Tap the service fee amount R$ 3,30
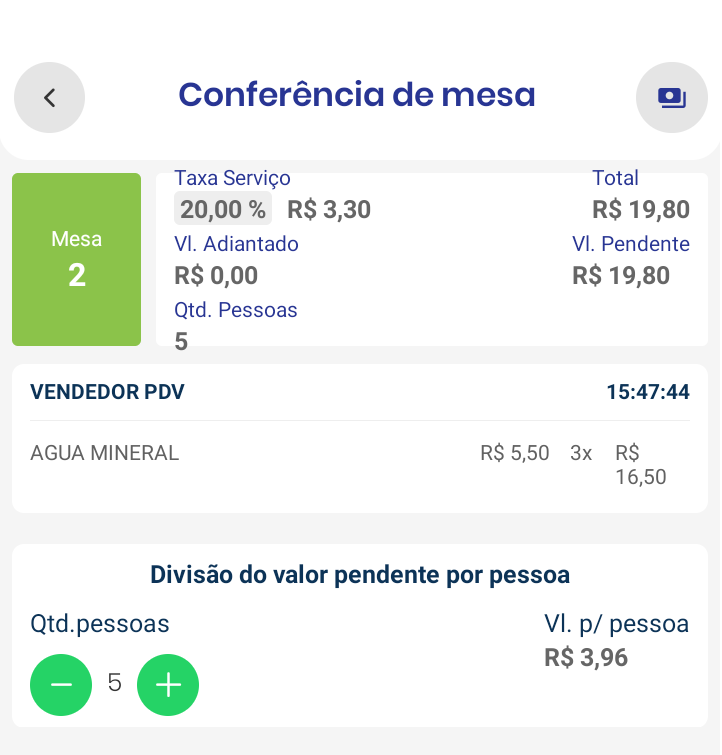722x755 pixels. coord(329,209)
